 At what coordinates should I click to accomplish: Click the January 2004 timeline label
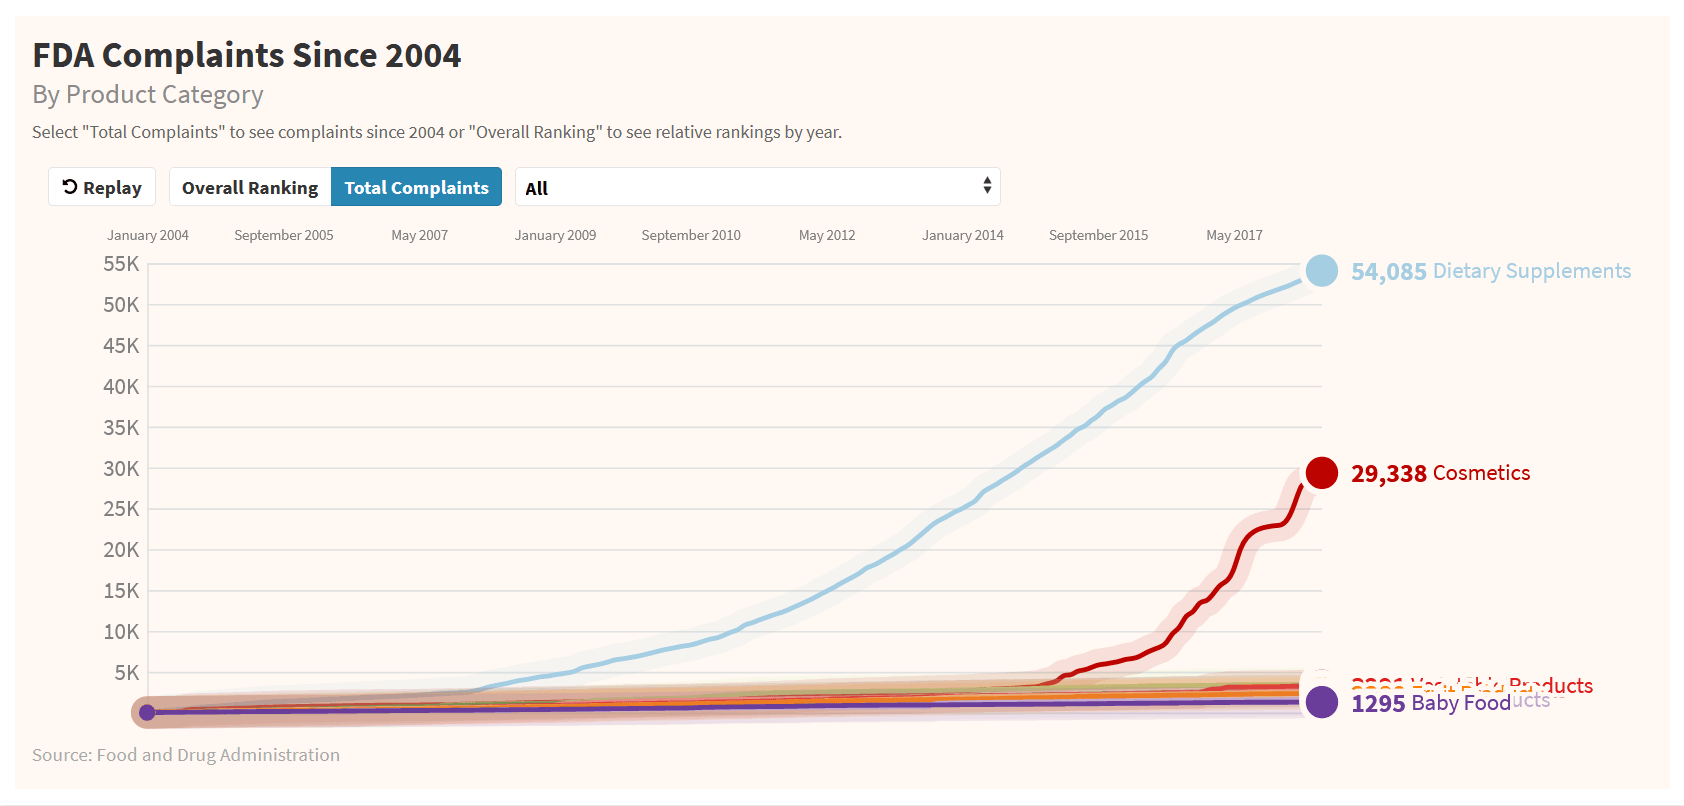[148, 235]
